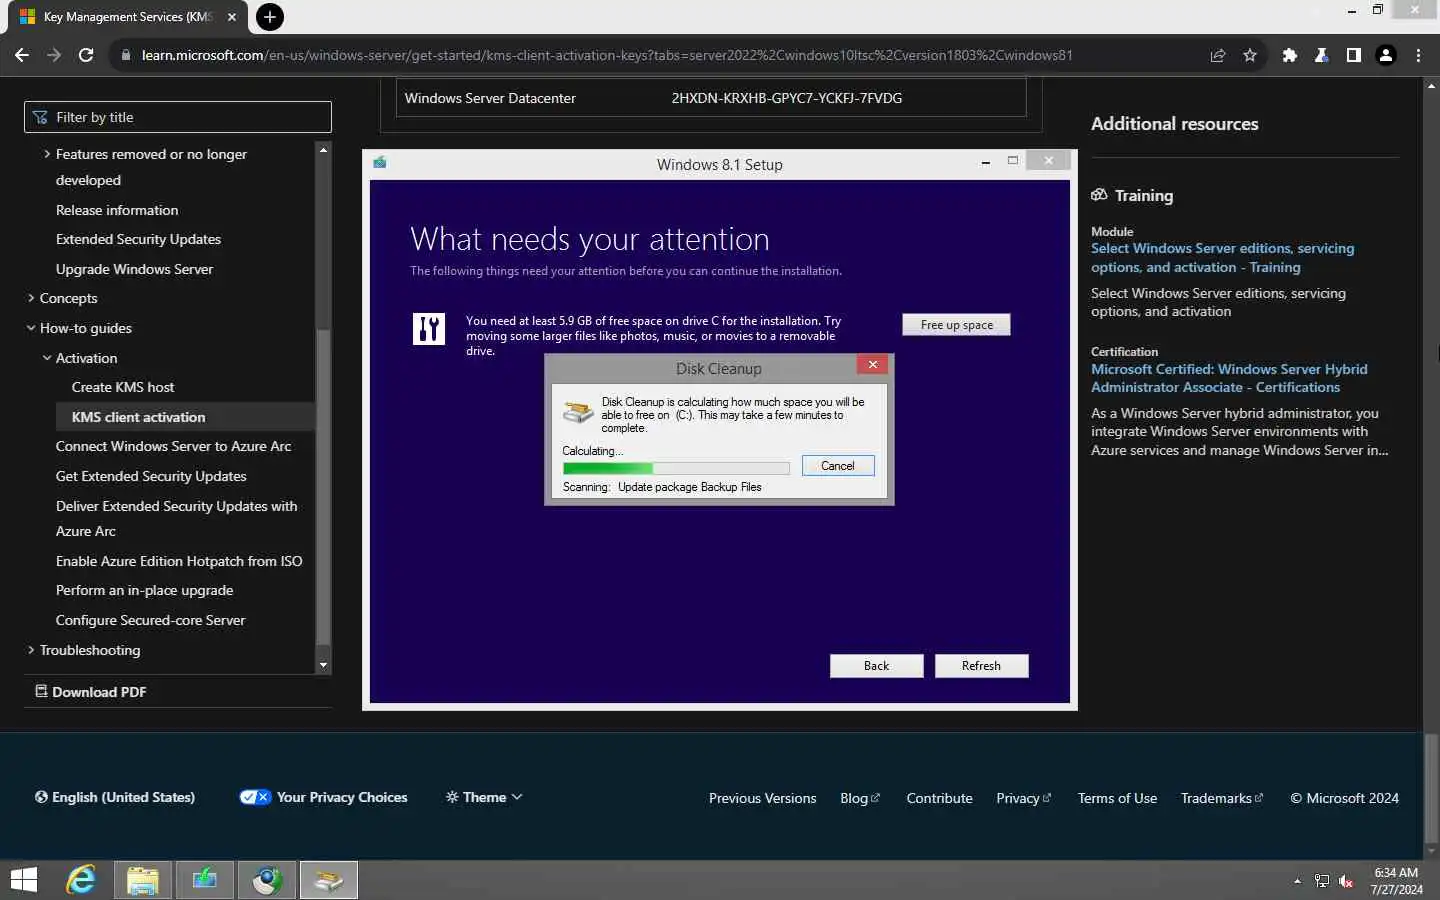Click sidebar scrollbar down arrow
The width and height of the screenshot is (1440, 900).
[323, 665]
